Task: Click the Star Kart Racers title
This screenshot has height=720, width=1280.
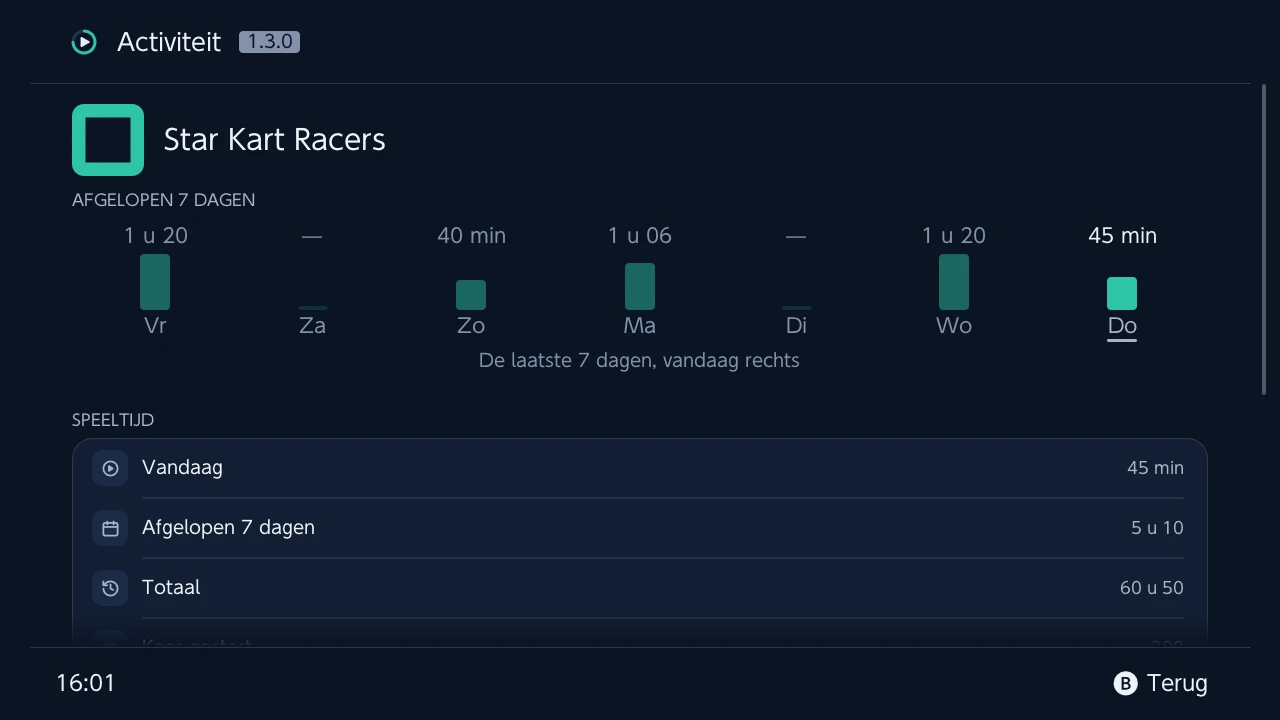Action: (x=275, y=140)
